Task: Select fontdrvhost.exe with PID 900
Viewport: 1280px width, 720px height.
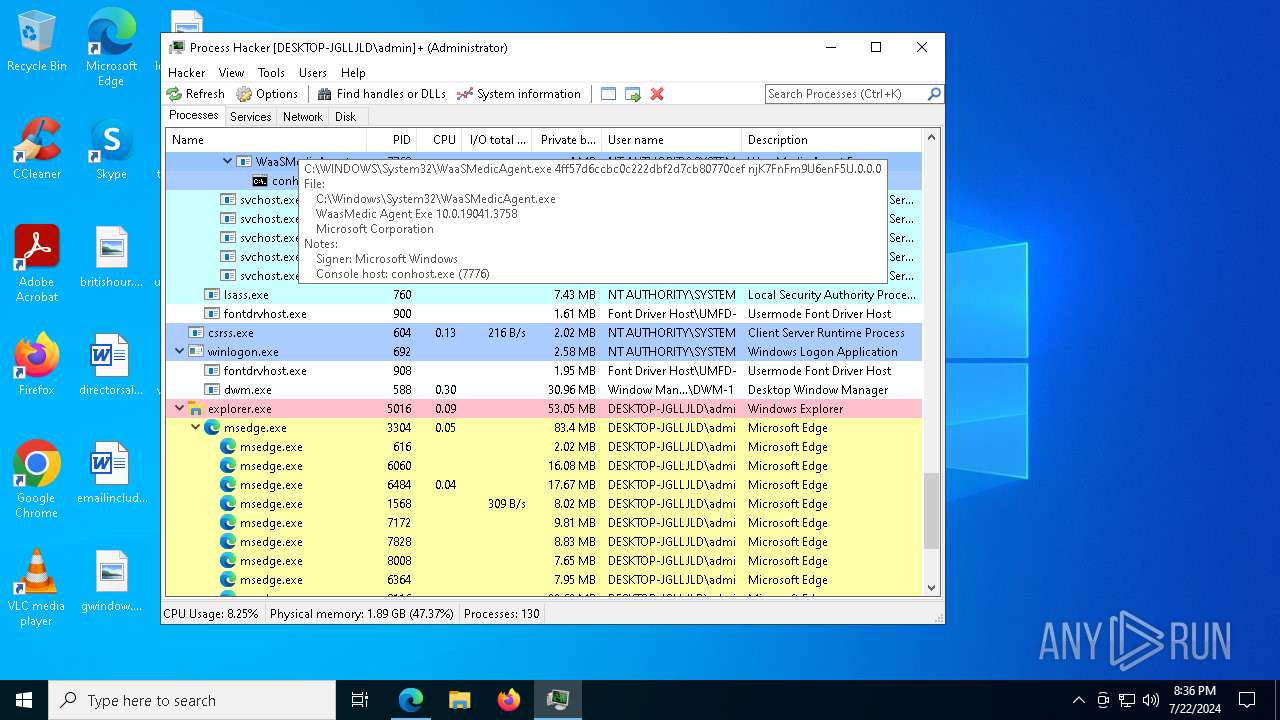Action: coord(543,314)
